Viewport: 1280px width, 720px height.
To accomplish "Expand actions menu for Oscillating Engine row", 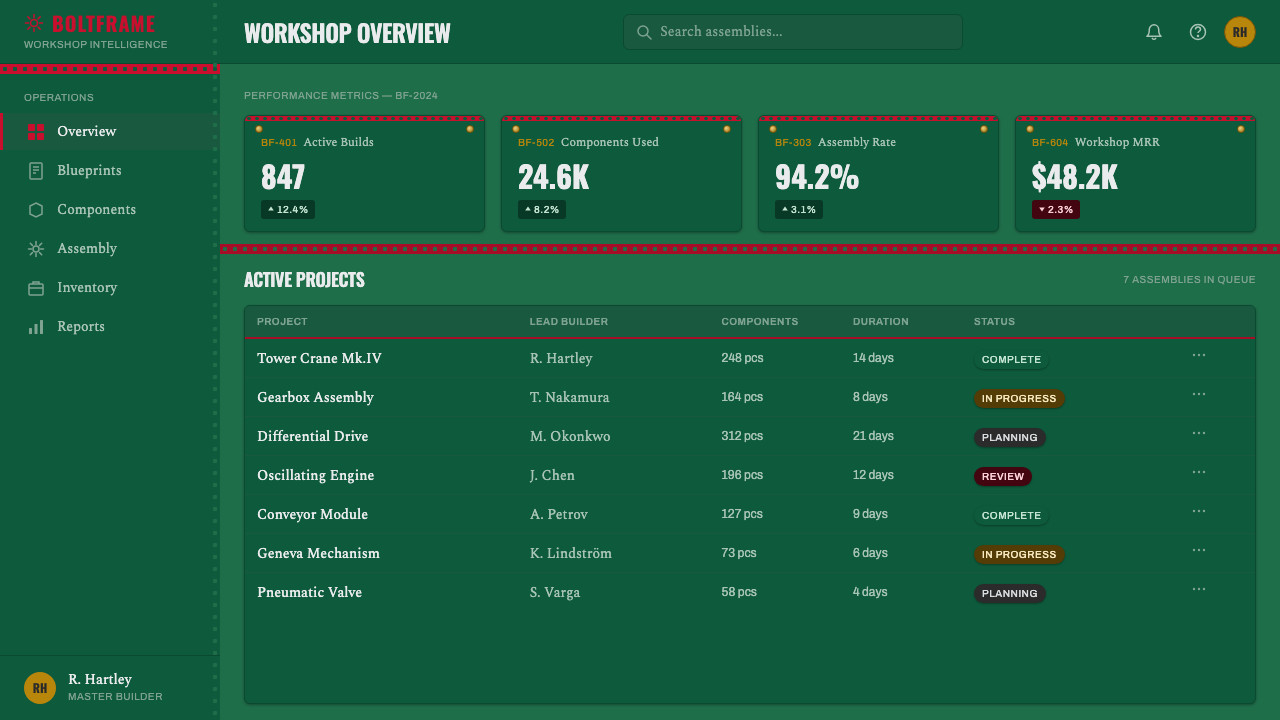I will [x=1199, y=472].
